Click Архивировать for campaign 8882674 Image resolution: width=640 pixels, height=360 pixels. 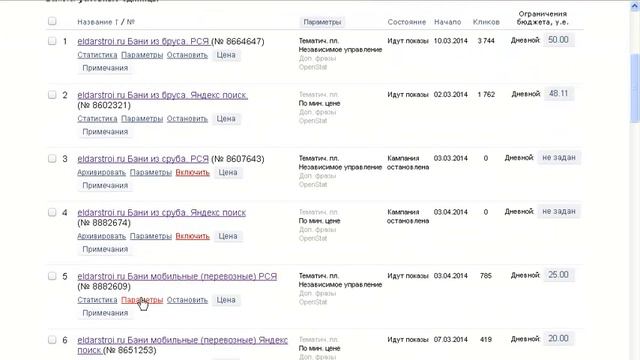tap(101, 236)
